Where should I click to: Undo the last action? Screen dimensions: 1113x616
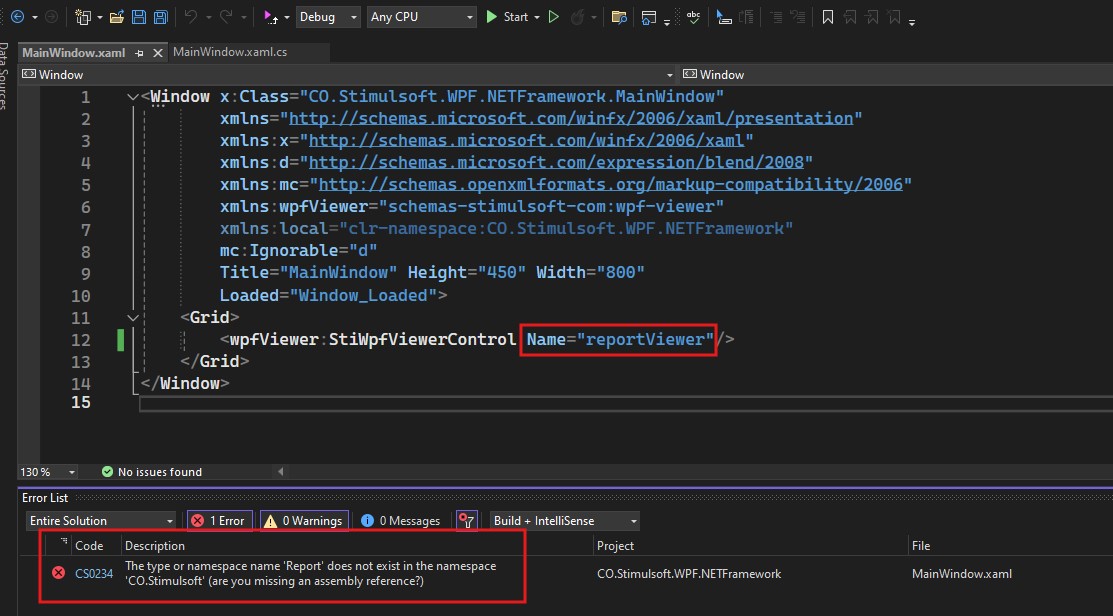coord(190,16)
